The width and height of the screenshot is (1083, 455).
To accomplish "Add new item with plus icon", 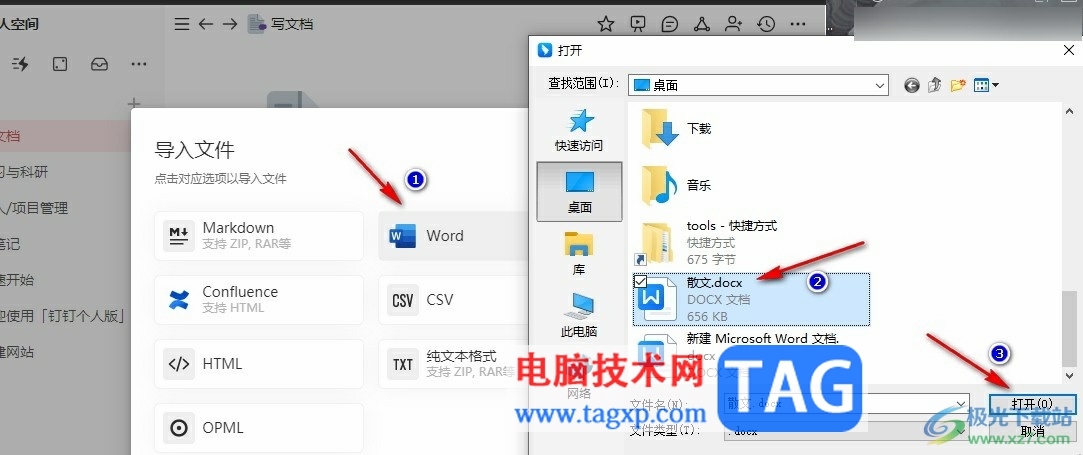I will coord(135,104).
